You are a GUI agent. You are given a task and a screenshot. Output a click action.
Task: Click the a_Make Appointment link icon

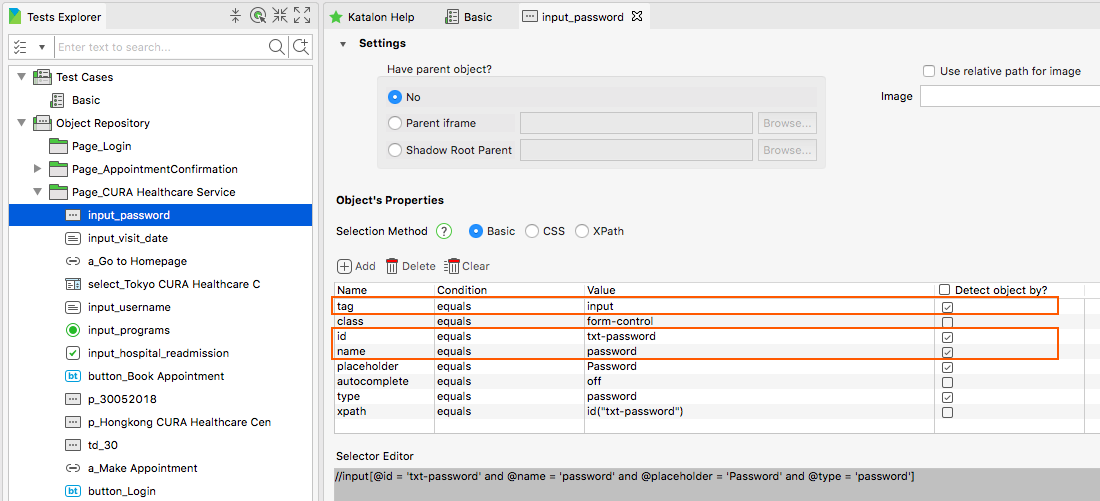coord(73,468)
